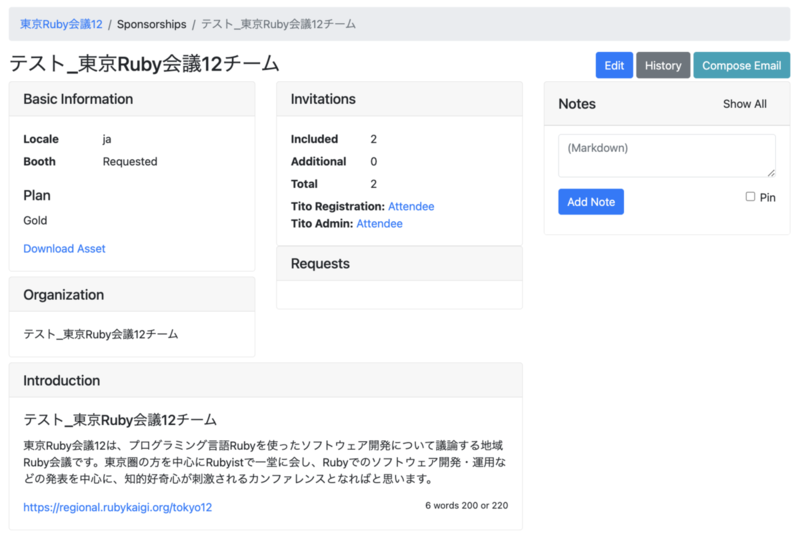Screen dimensions: 800x535
Task: Go to Sponsorships breadcrumb
Action: [x=152, y=24]
